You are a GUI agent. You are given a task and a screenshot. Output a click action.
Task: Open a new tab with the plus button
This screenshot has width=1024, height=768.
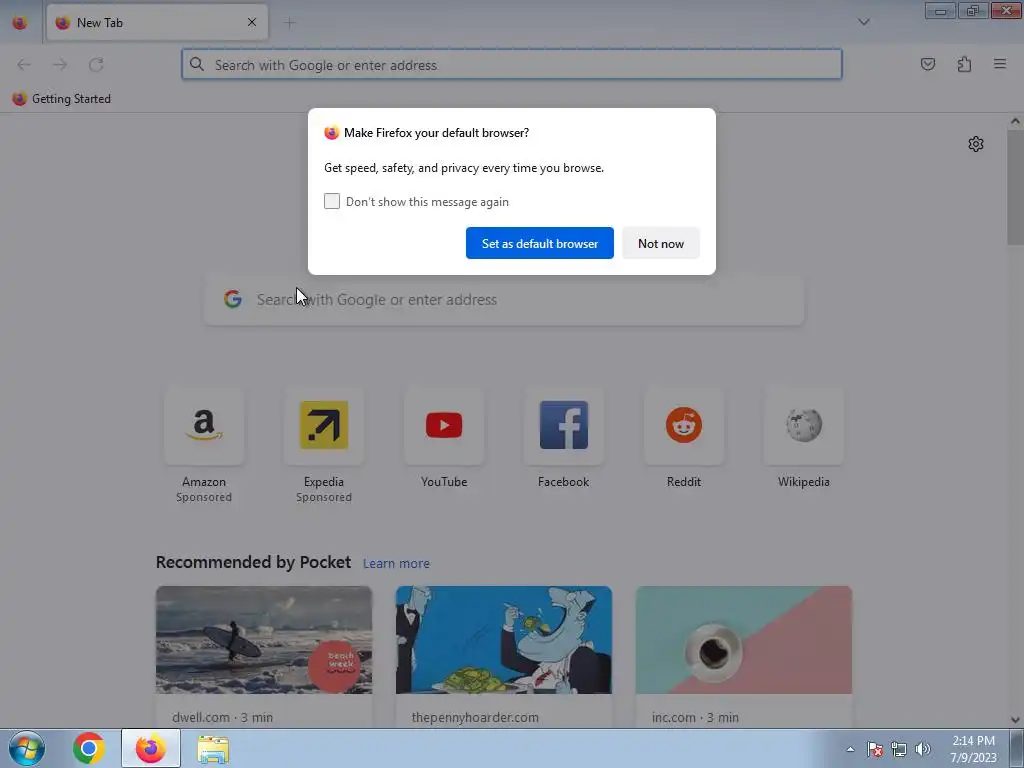click(x=289, y=23)
